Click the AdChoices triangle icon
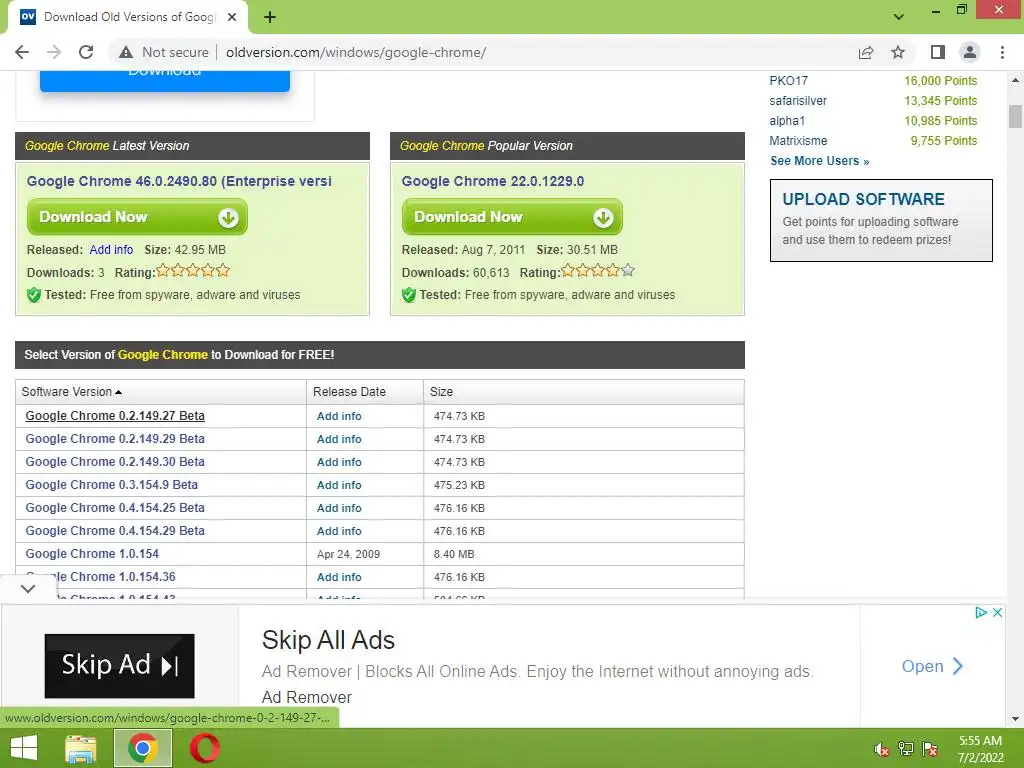 980,613
